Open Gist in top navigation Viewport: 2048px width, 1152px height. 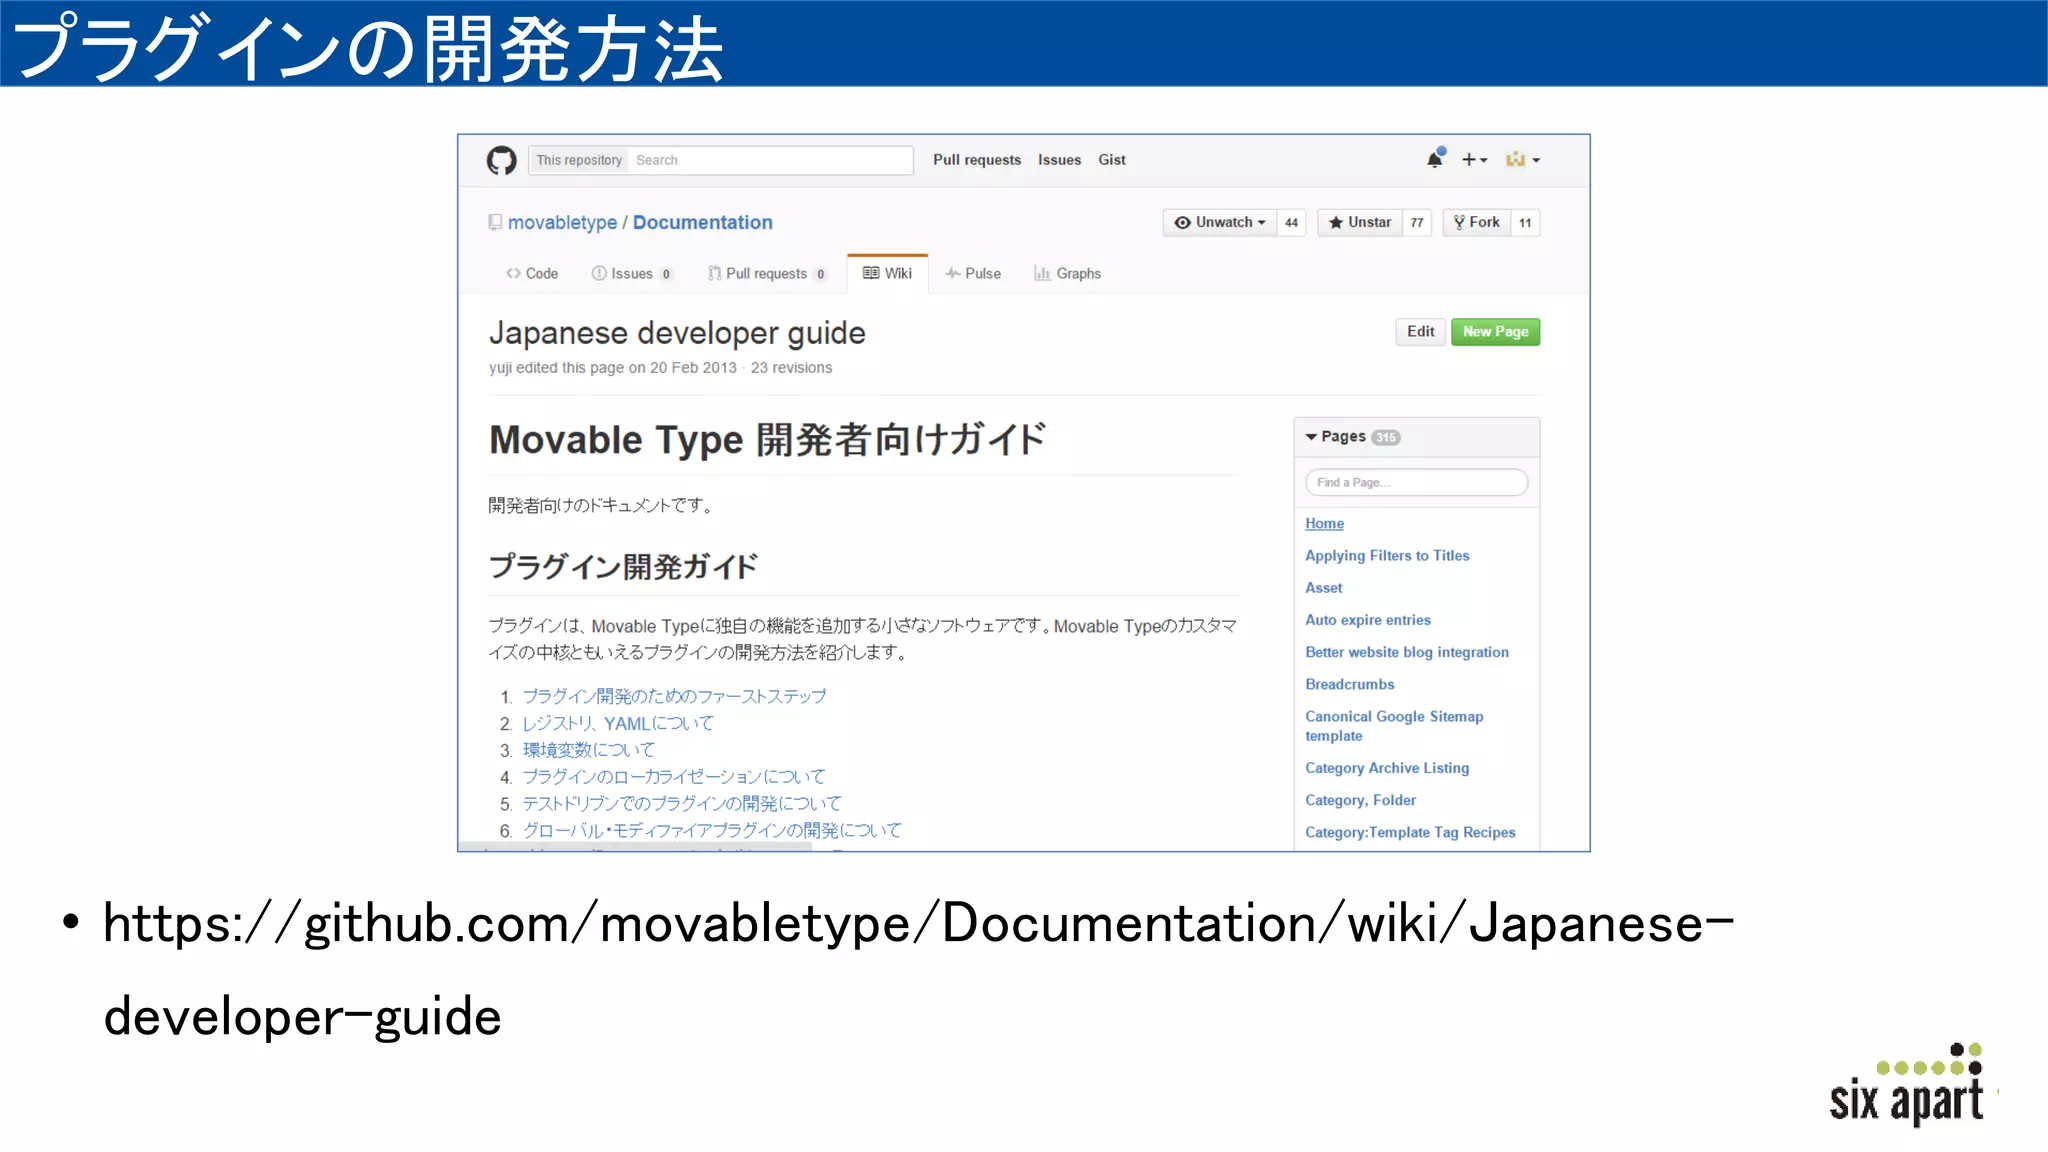click(x=1112, y=160)
